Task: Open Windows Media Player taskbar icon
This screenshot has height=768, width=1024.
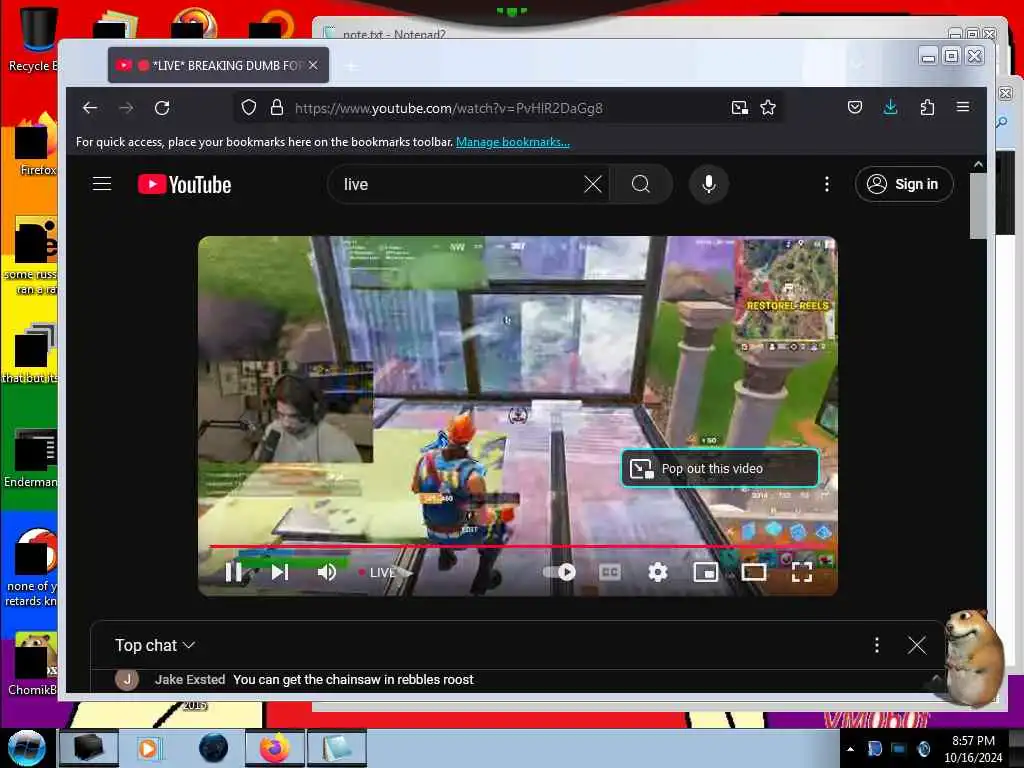Action: pyautogui.click(x=148, y=748)
